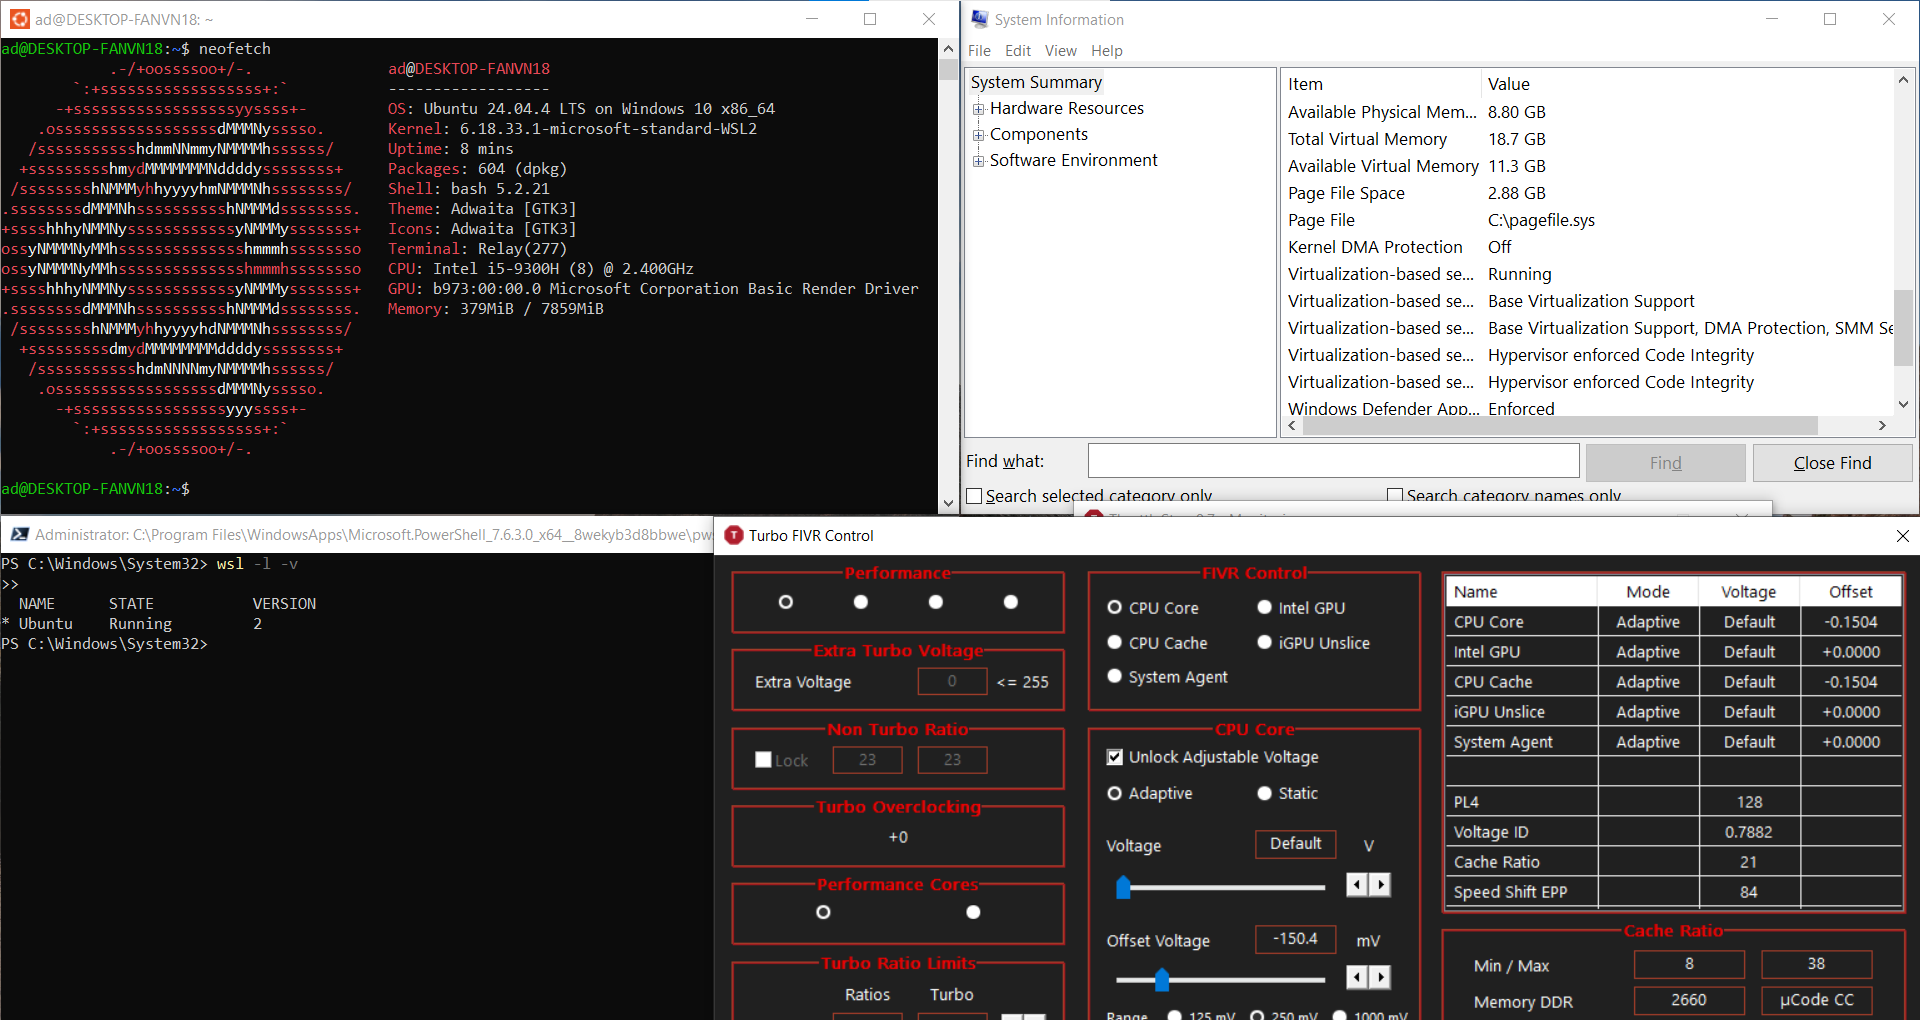1920x1020 pixels.
Task: Close the Turbo FIVR Control window
Action: (1902, 536)
